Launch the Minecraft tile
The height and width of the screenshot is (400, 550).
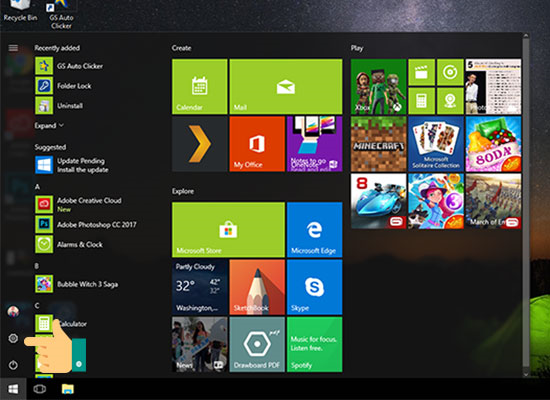pos(378,144)
